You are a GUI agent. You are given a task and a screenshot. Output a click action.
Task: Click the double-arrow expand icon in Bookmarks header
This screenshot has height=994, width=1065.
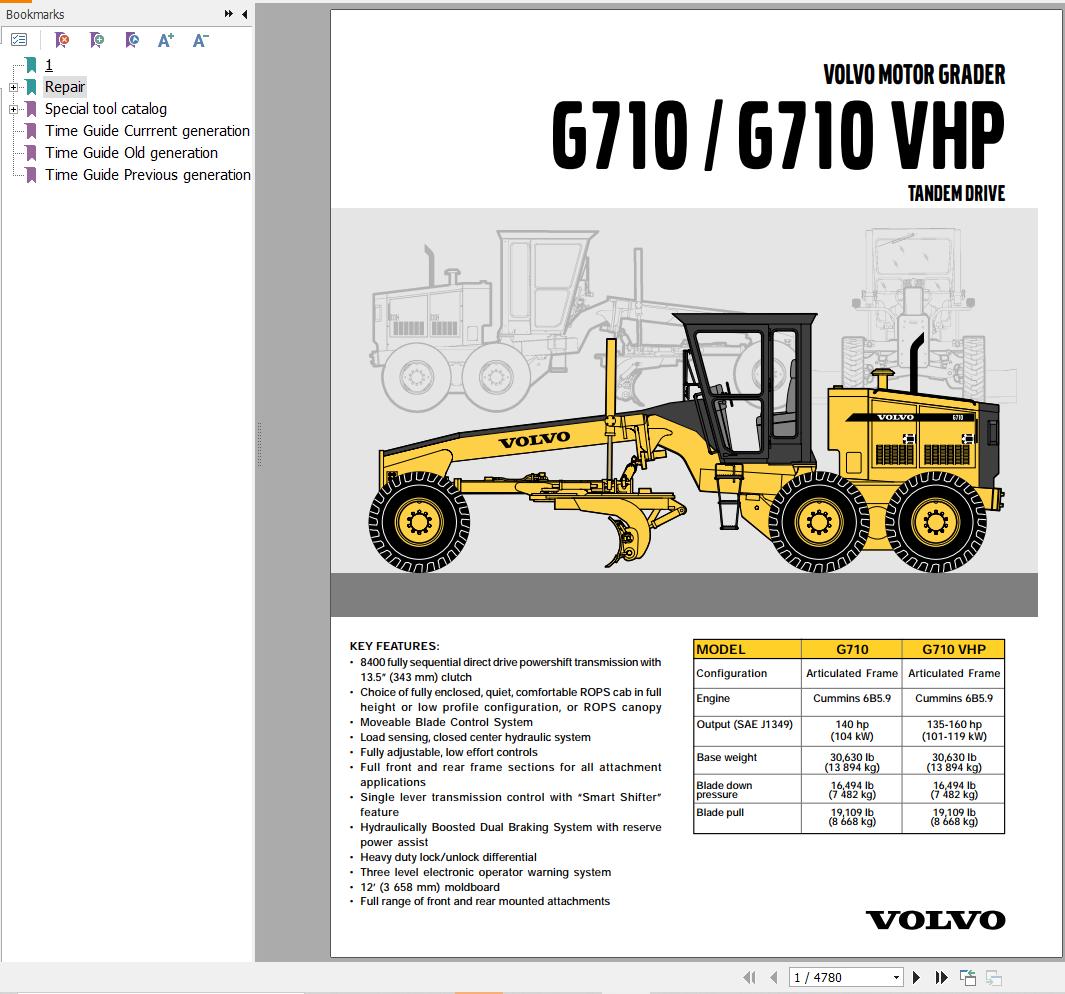[x=229, y=14]
